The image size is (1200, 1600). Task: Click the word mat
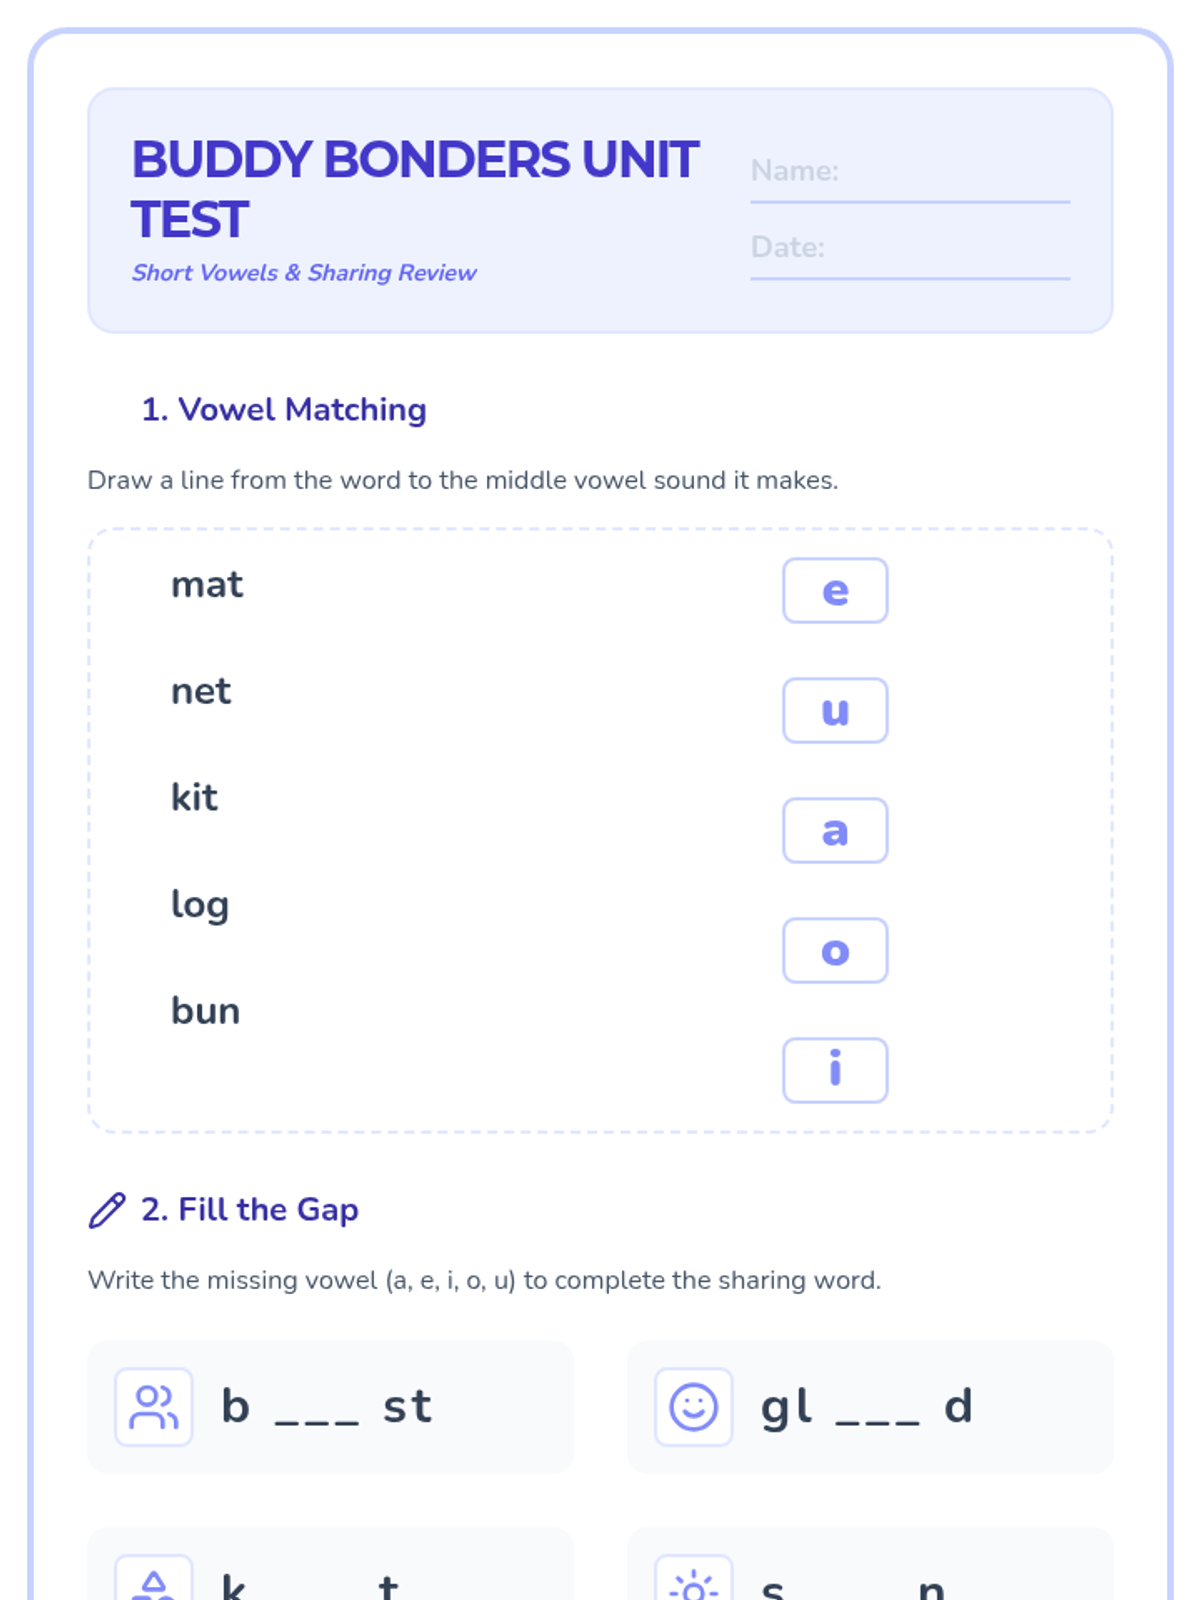[207, 585]
